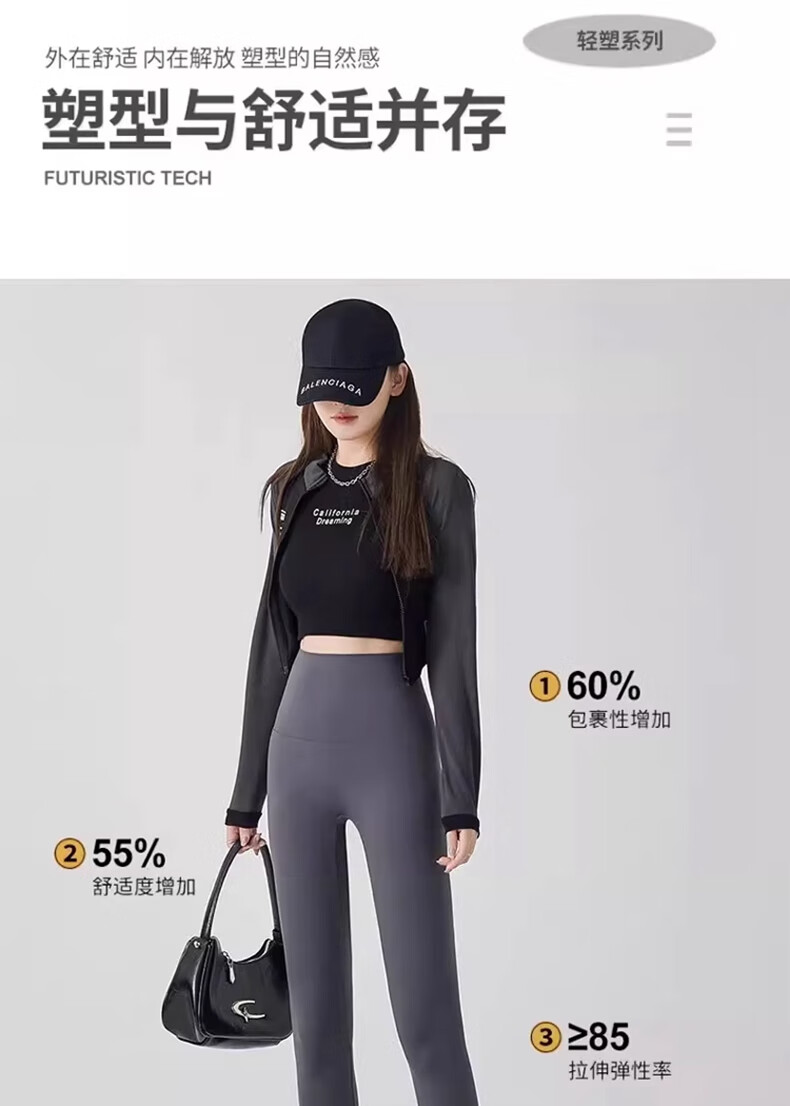Click the ≥85 figure
Viewport: 790px width, 1106px height.
[598, 1038]
